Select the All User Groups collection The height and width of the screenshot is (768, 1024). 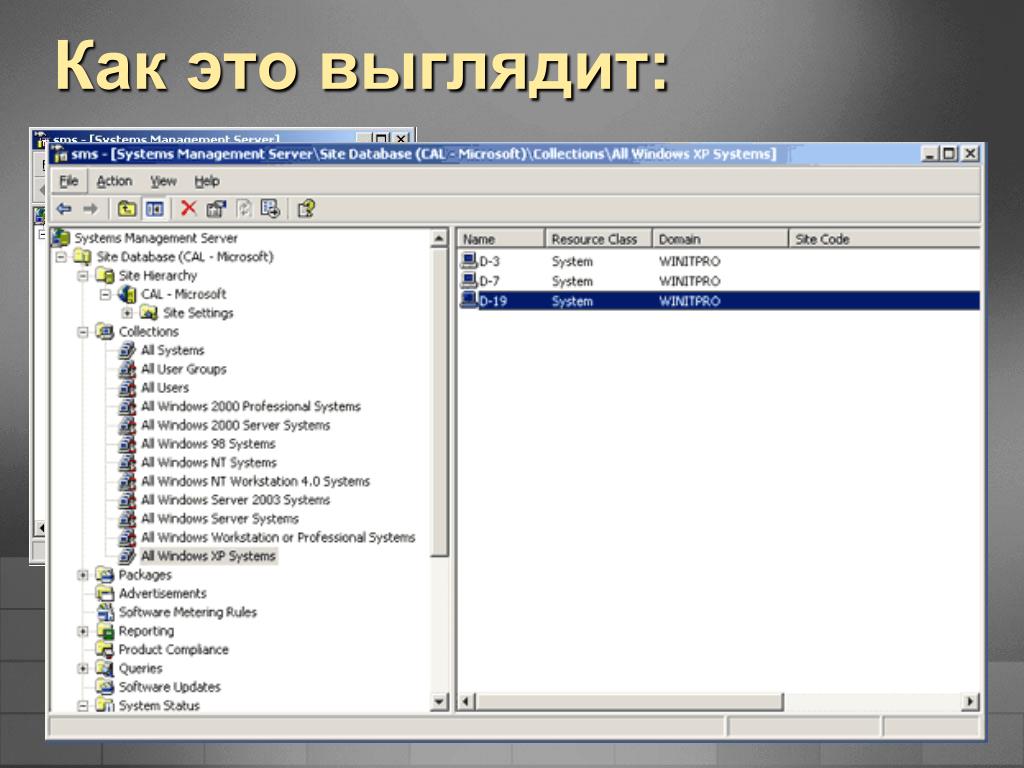[184, 370]
